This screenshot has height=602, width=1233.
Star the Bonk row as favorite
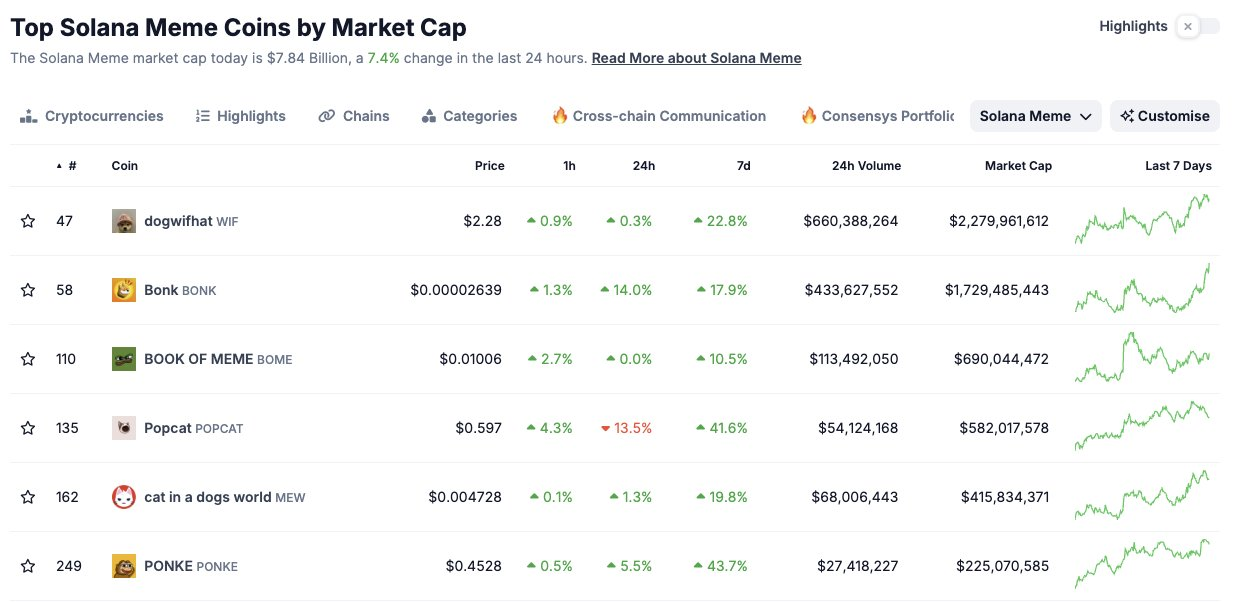pos(28,290)
